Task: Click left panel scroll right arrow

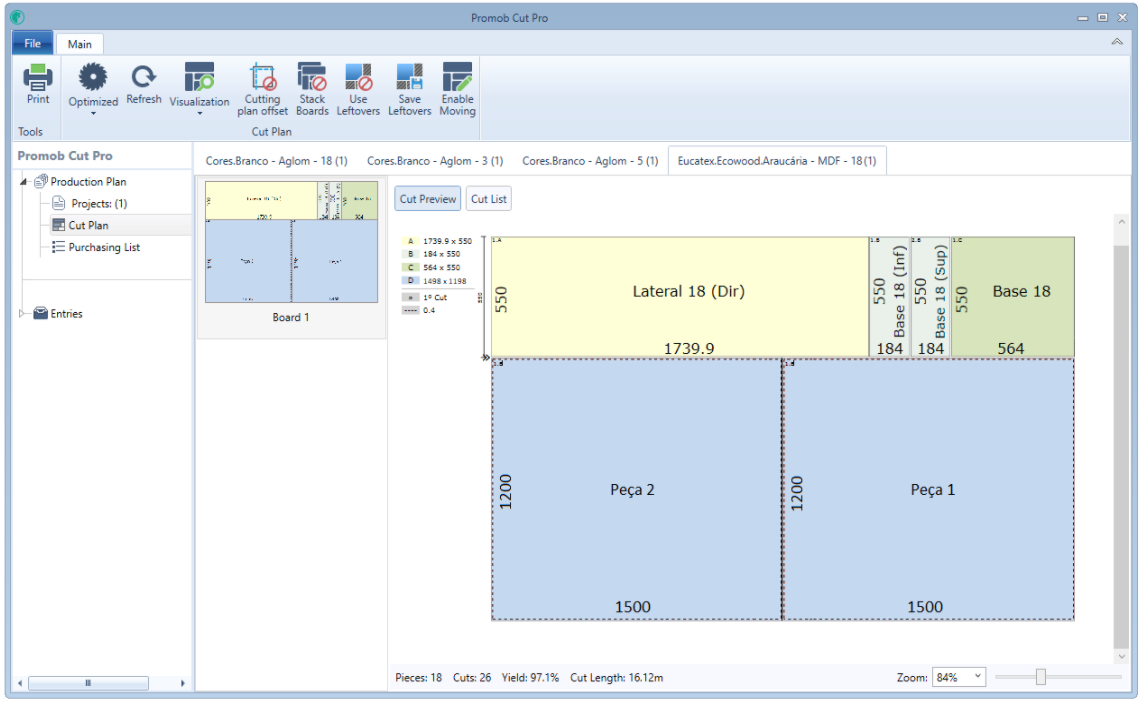Action: point(182,683)
